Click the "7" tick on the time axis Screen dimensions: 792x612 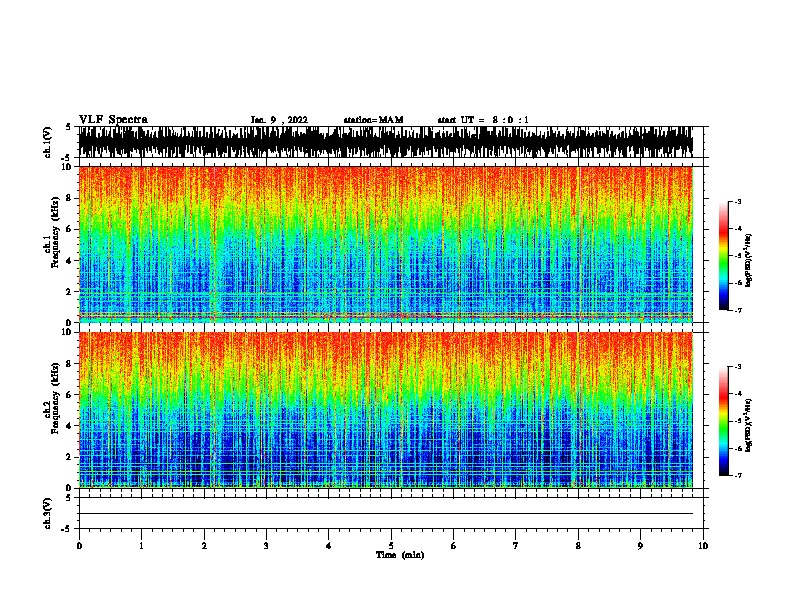516,546
